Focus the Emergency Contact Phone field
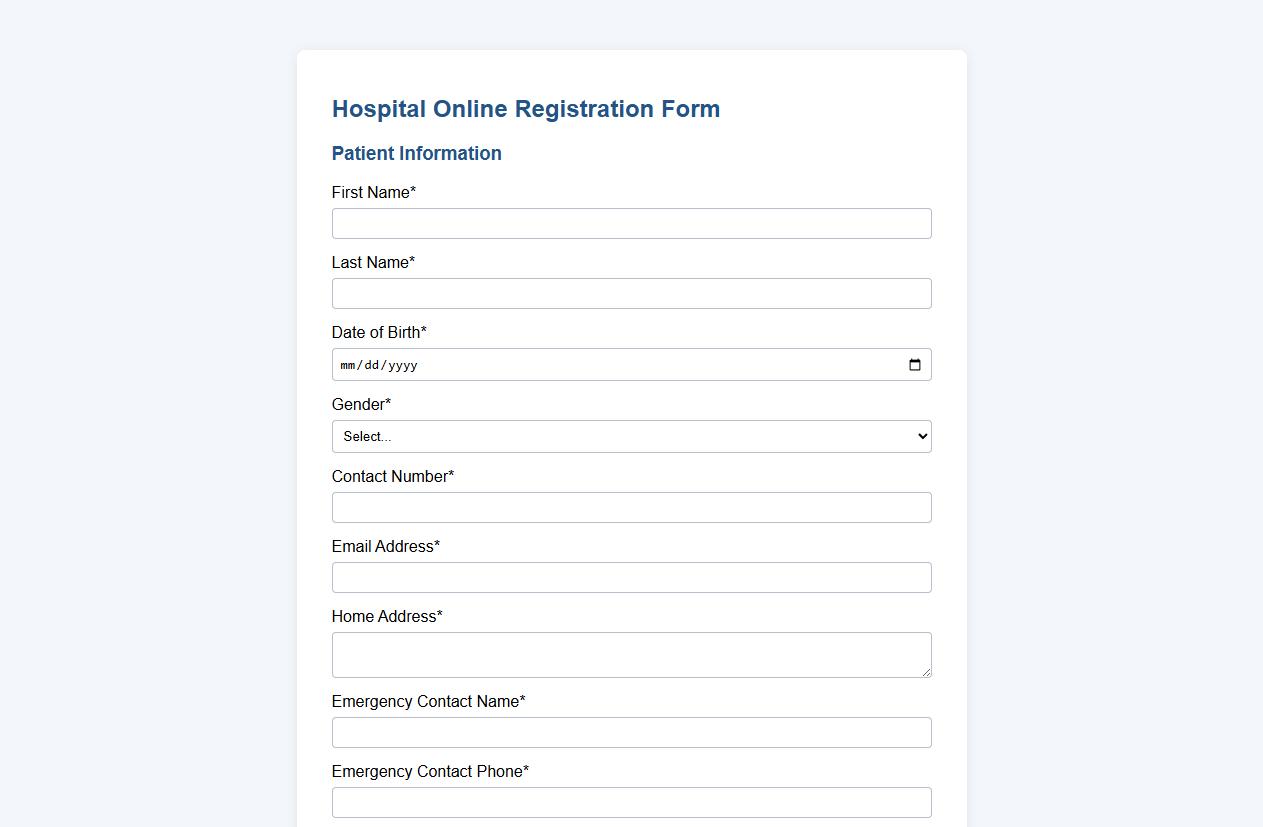 (x=631, y=802)
